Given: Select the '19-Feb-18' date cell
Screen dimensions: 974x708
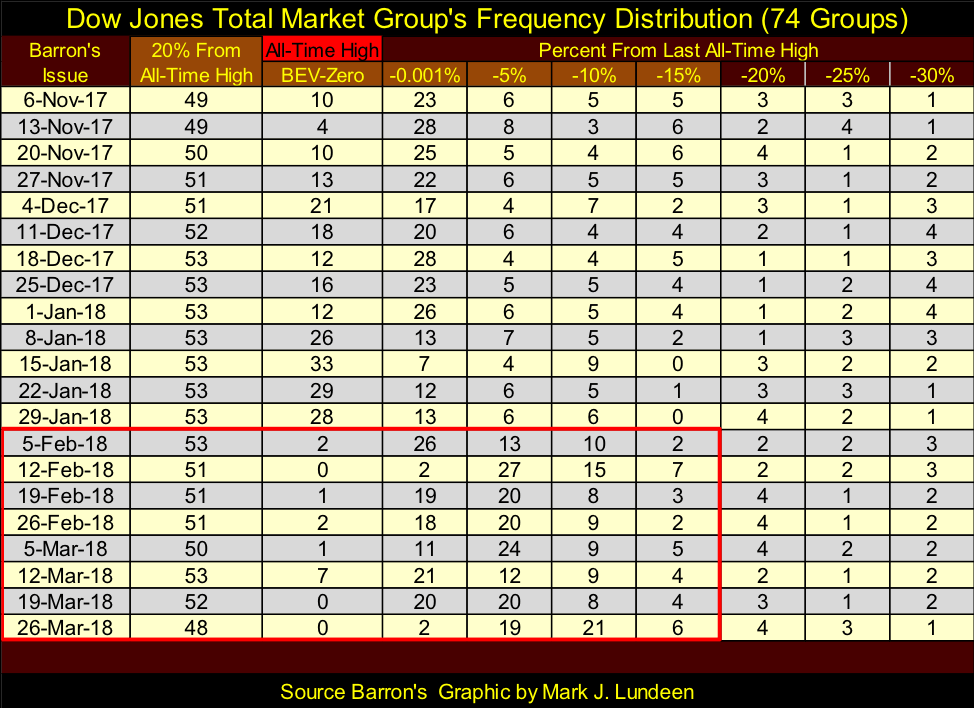Looking at the screenshot, I should tap(65, 496).
